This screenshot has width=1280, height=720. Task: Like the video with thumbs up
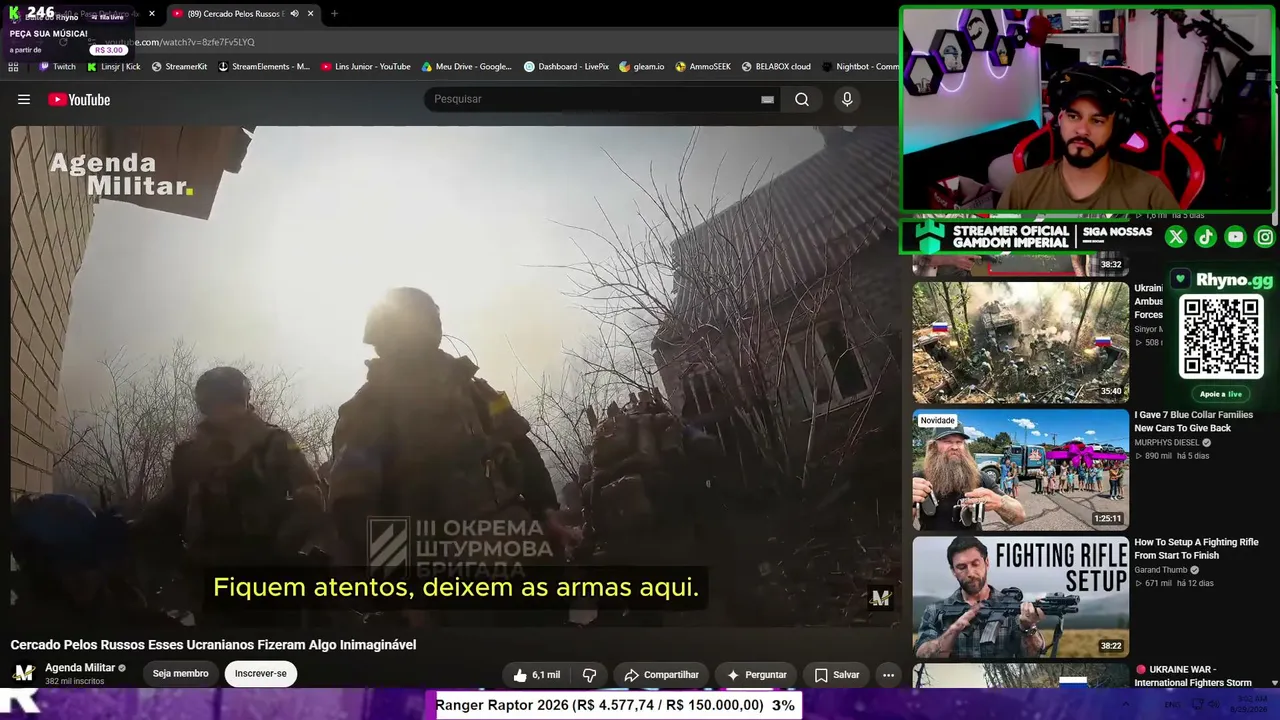[x=536, y=675]
